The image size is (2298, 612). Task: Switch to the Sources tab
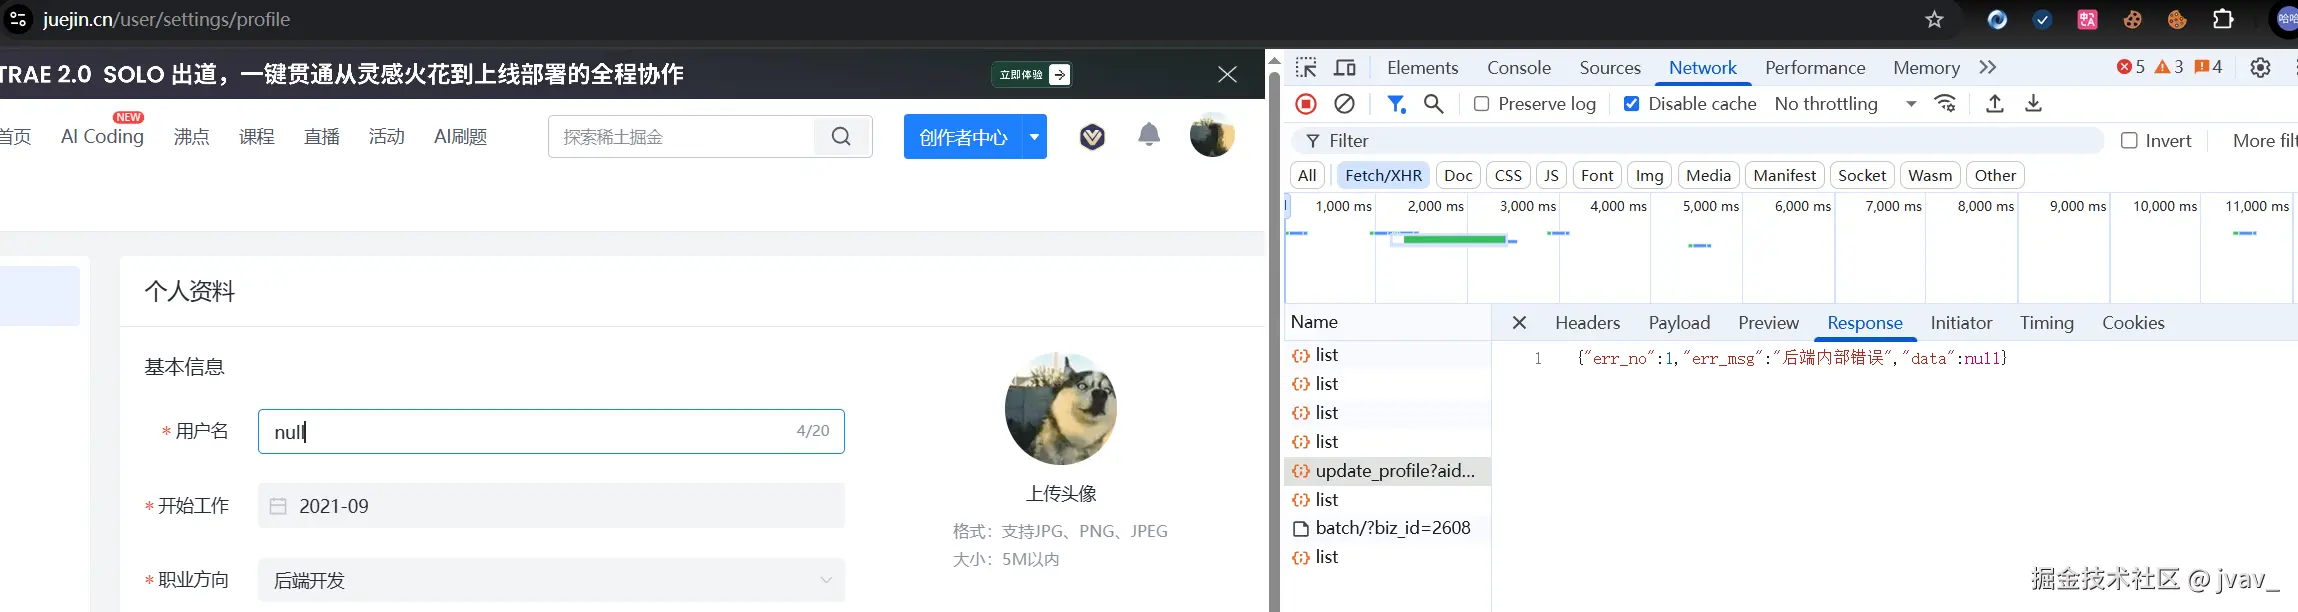click(1609, 68)
